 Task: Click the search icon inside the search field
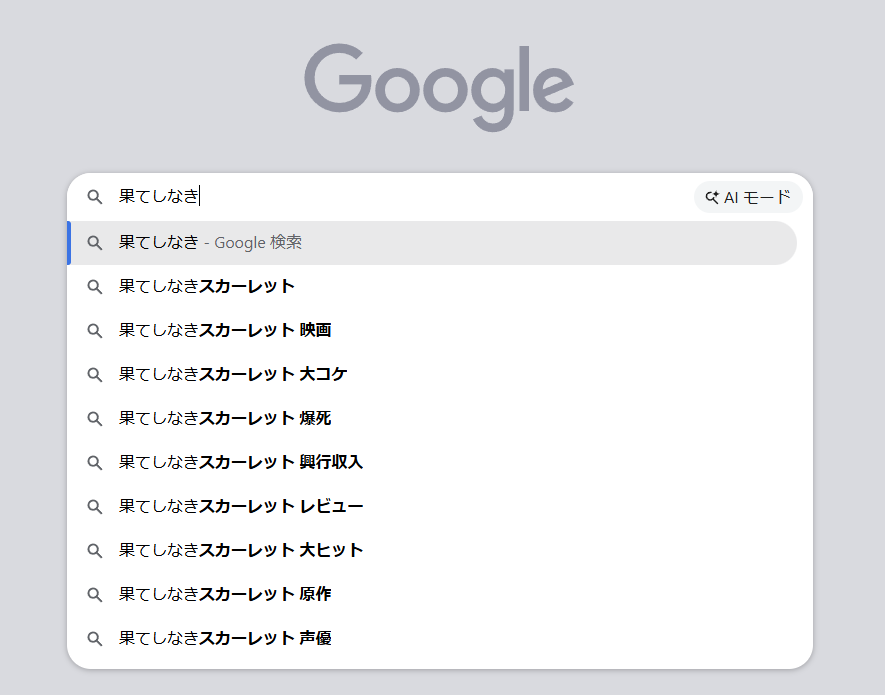[x=95, y=197]
